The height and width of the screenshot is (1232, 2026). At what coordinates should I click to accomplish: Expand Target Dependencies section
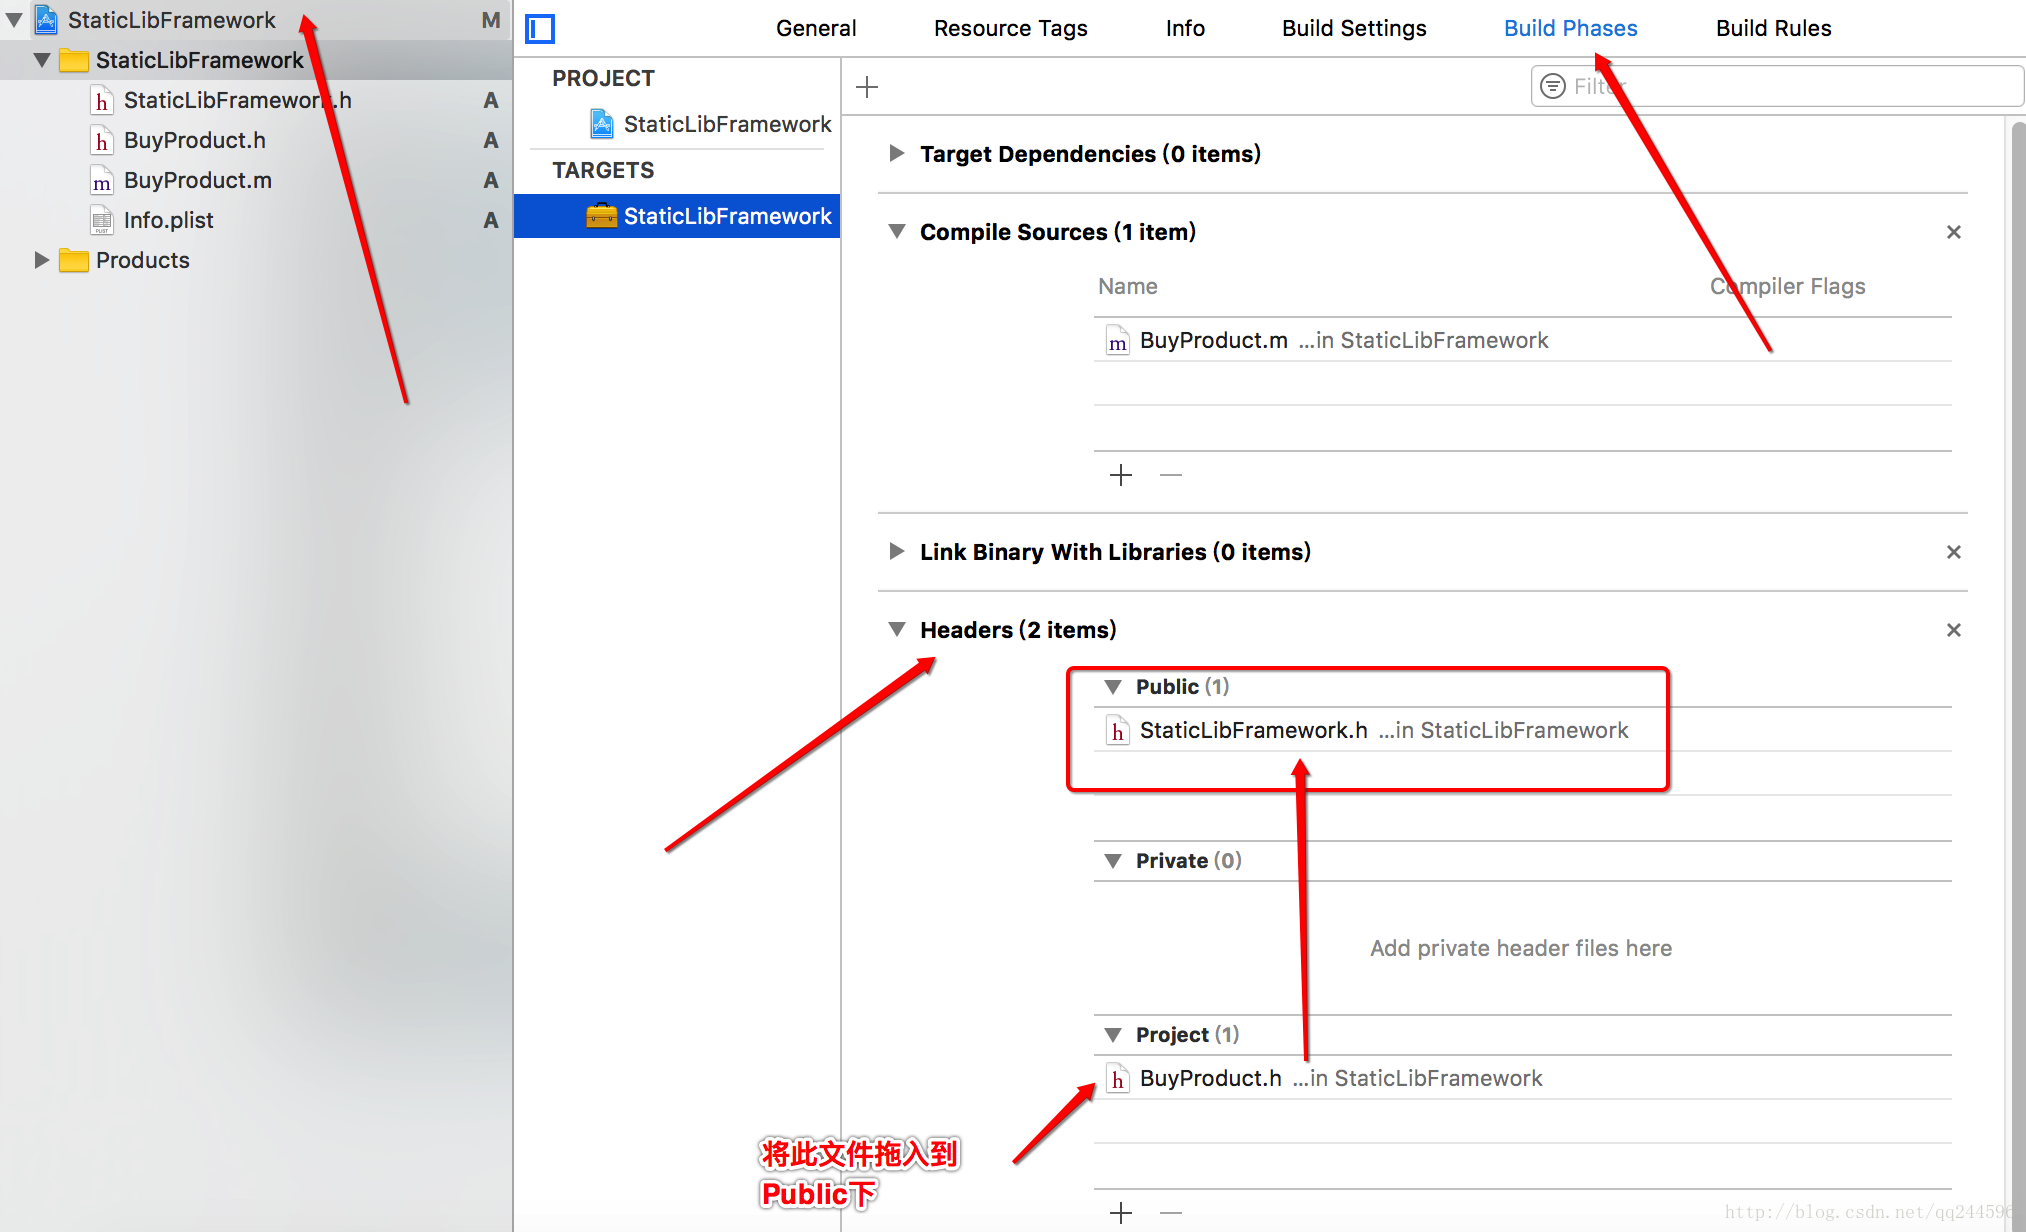coord(897,153)
